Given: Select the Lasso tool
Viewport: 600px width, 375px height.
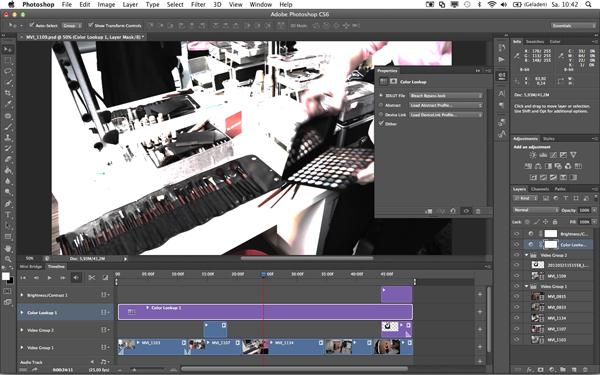Looking at the screenshot, I should (x=8, y=71).
